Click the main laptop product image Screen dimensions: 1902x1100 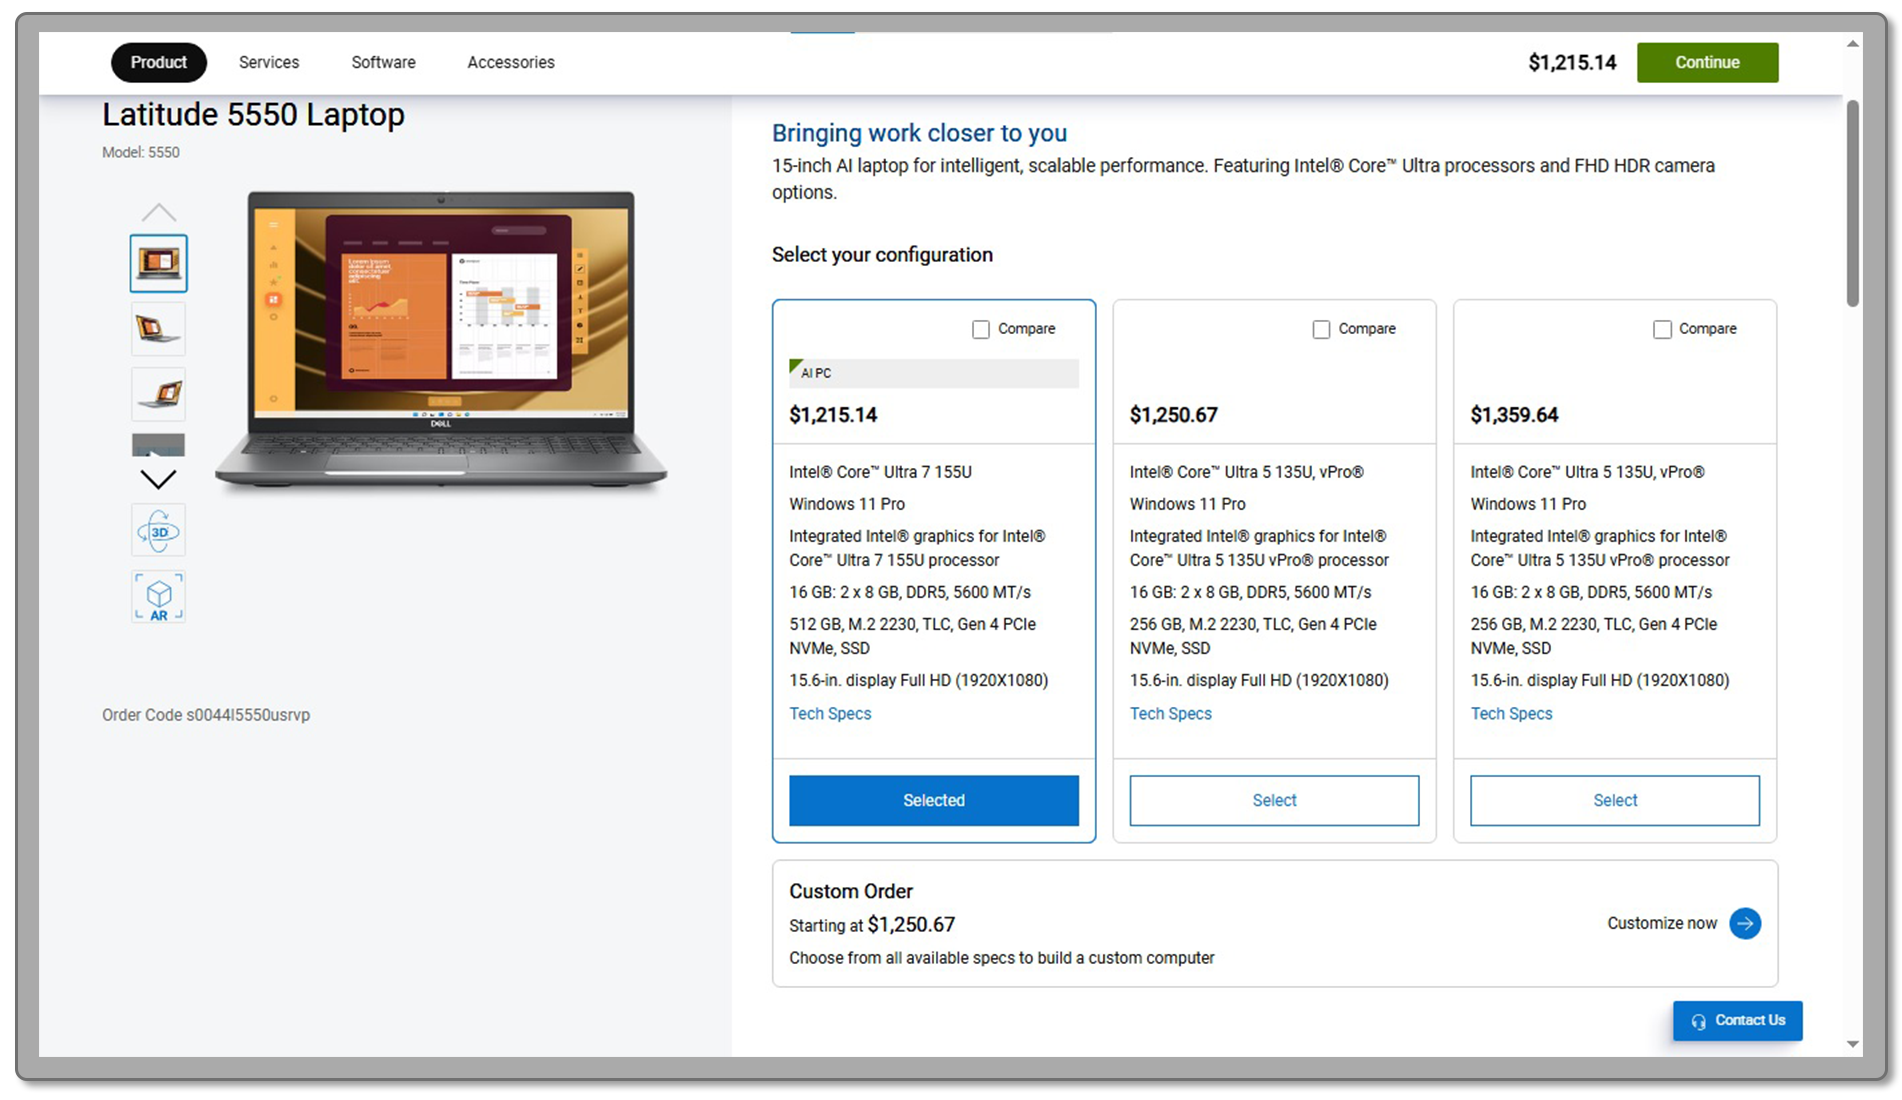tap(441, 339)
